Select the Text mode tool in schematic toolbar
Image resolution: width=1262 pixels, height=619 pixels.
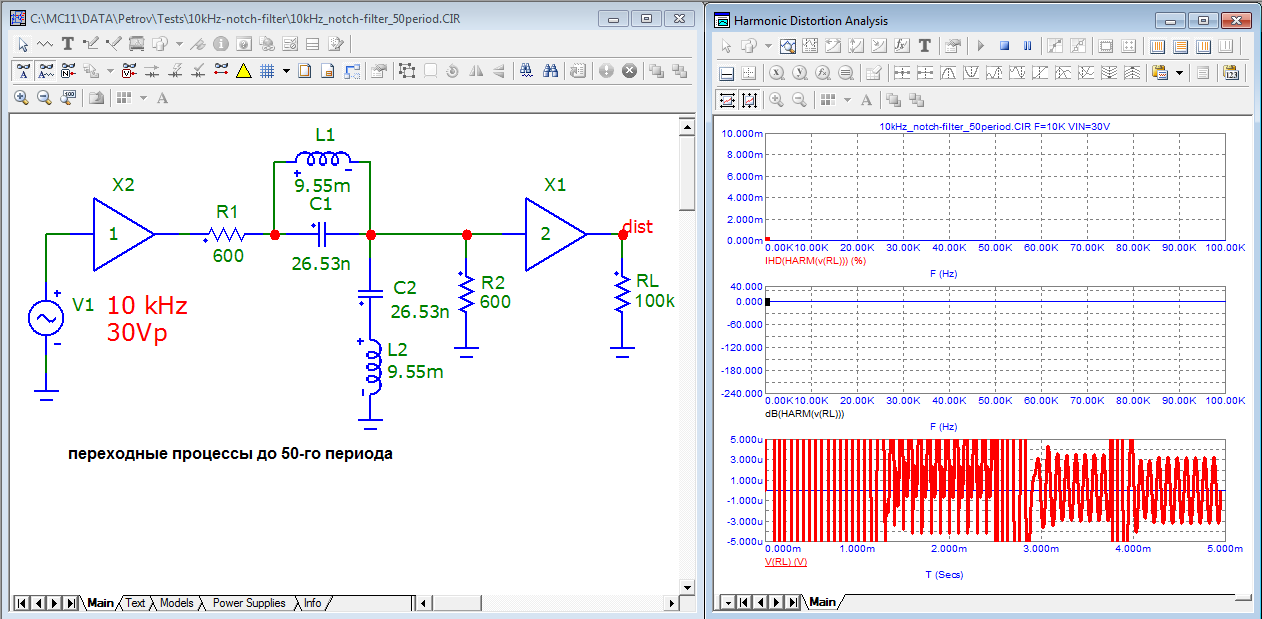pyautogui.click(x=68, y=44)
